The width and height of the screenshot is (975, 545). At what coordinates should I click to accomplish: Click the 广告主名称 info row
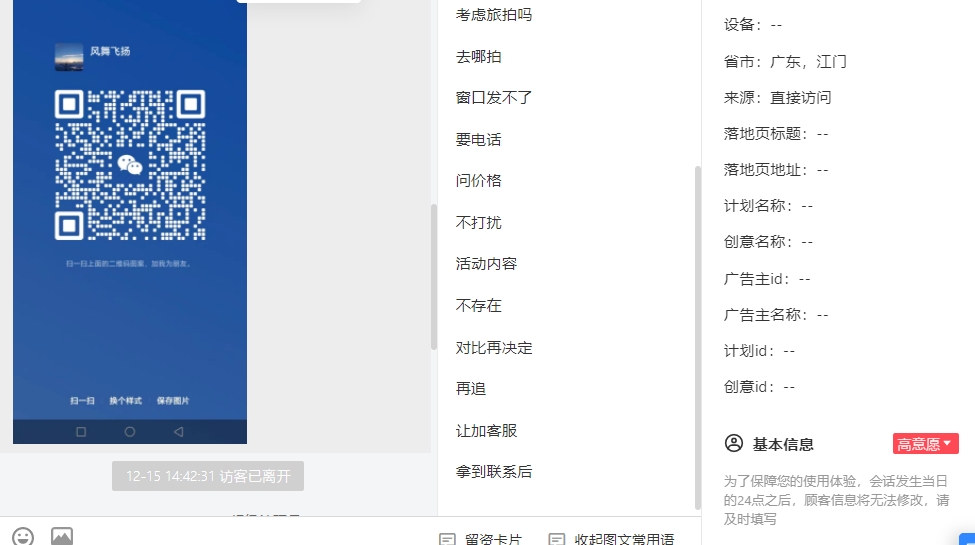pyautogui.click(x=775, y=315)
